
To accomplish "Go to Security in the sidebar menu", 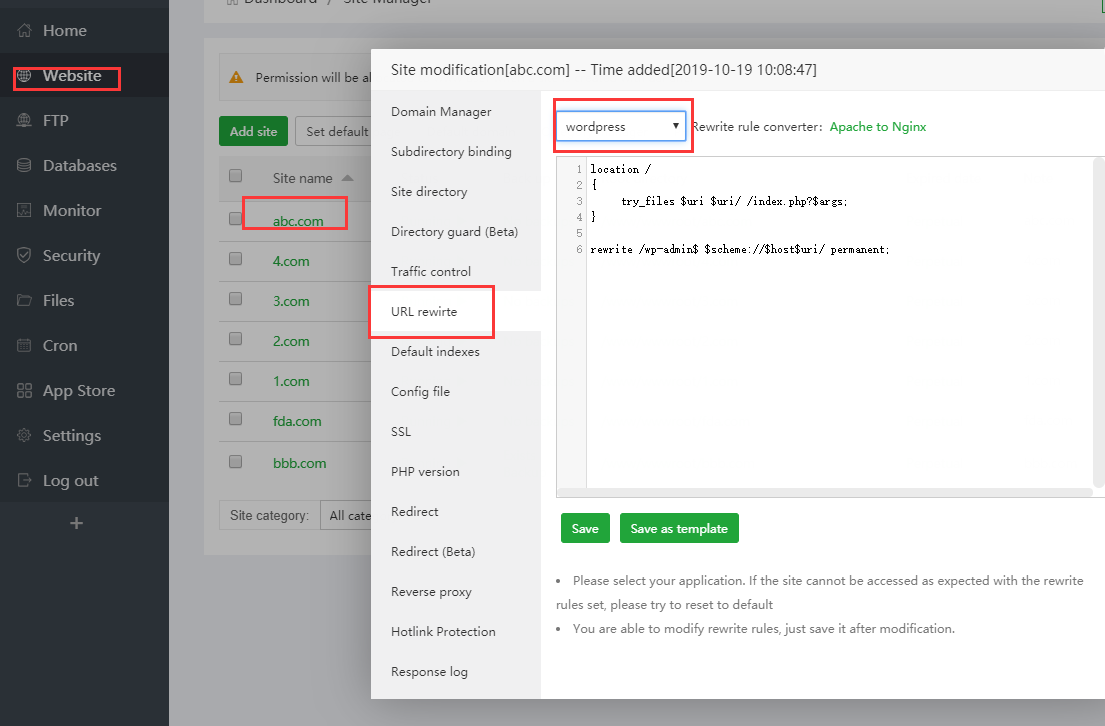I will coord(71,255).
